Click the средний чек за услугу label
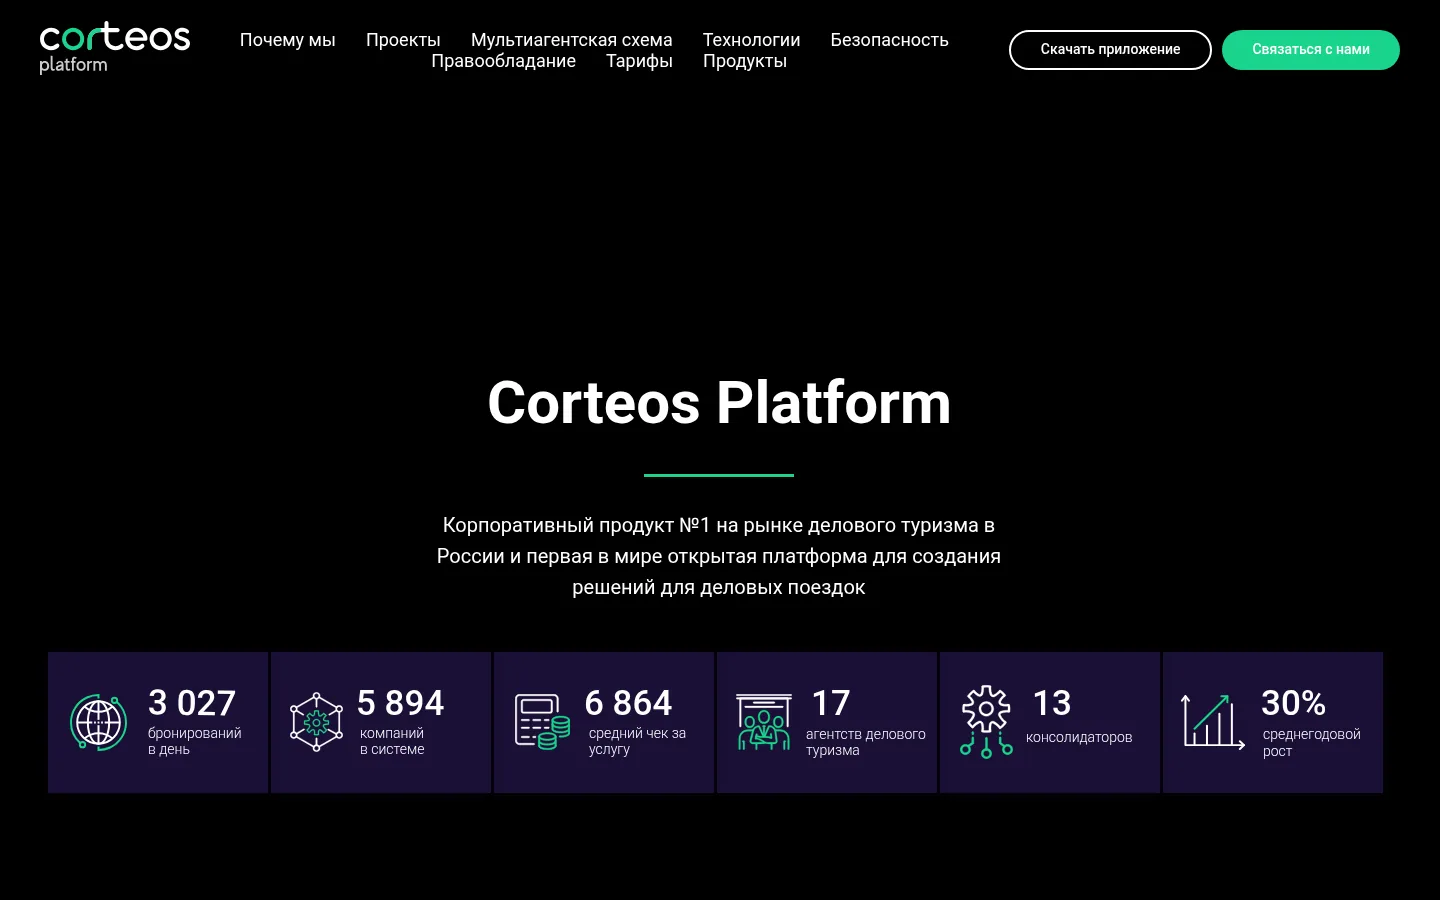 coord(637,741)
